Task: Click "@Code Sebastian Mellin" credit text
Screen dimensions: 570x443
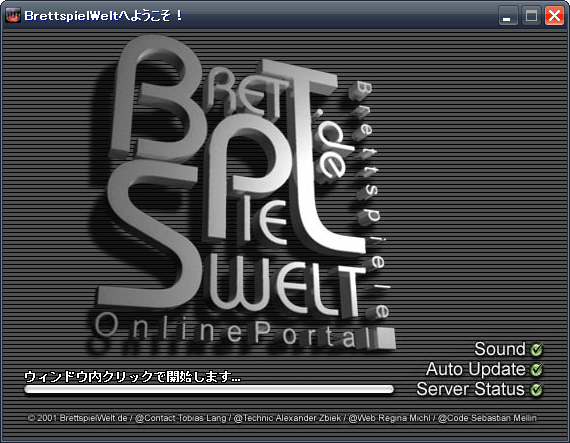Action: pos(487,418)
